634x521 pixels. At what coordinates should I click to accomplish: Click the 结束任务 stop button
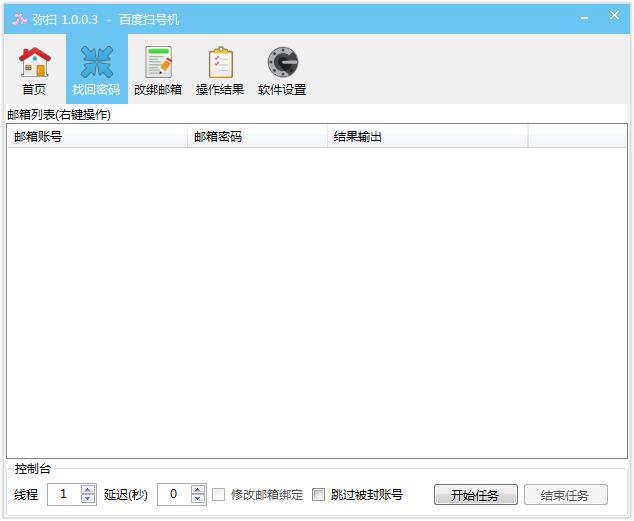pos(566,495)
